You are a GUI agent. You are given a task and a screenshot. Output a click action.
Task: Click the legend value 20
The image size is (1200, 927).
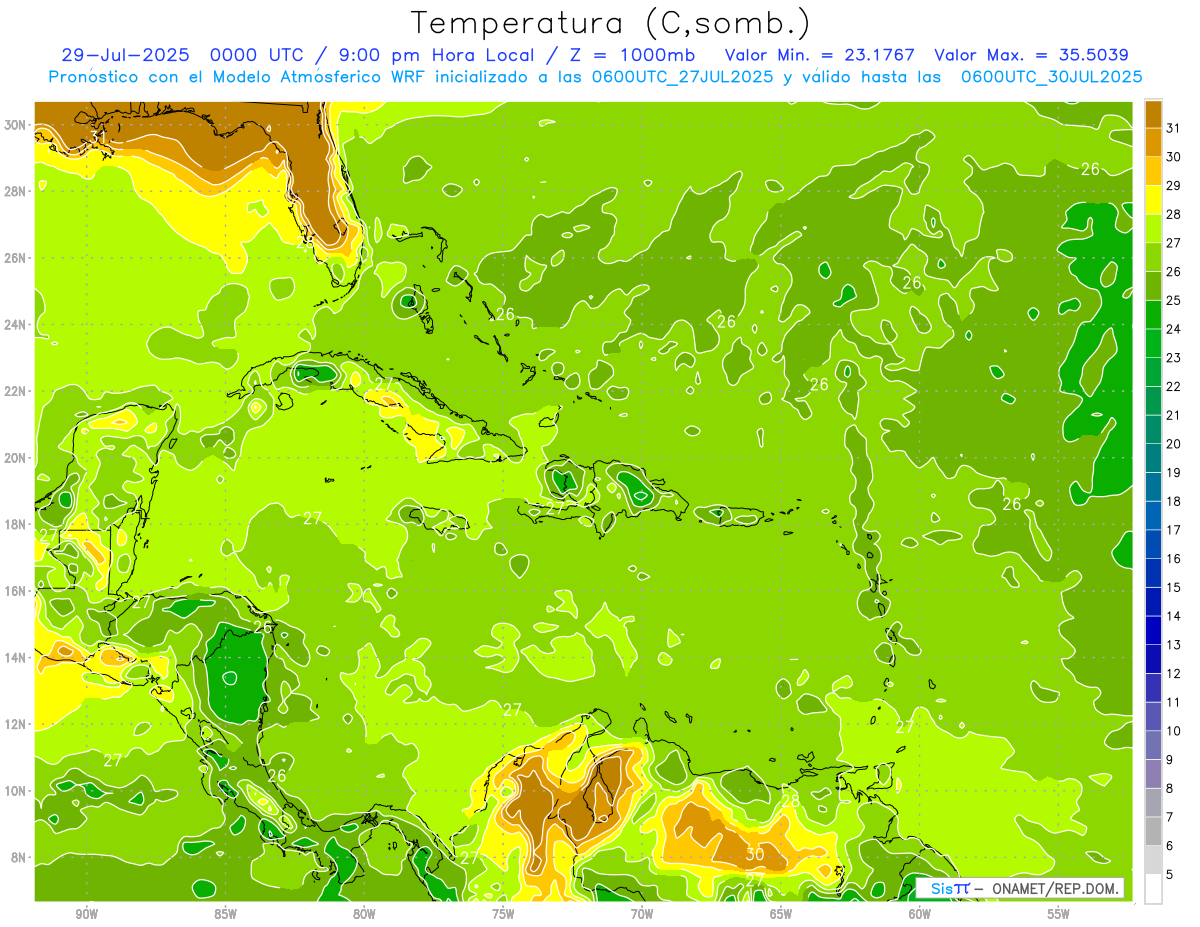pos(1174,444)
